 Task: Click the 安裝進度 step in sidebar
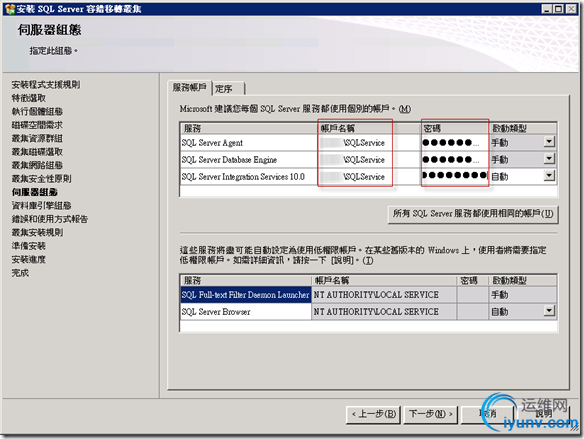pyautogui.click(x=28, y=259)
